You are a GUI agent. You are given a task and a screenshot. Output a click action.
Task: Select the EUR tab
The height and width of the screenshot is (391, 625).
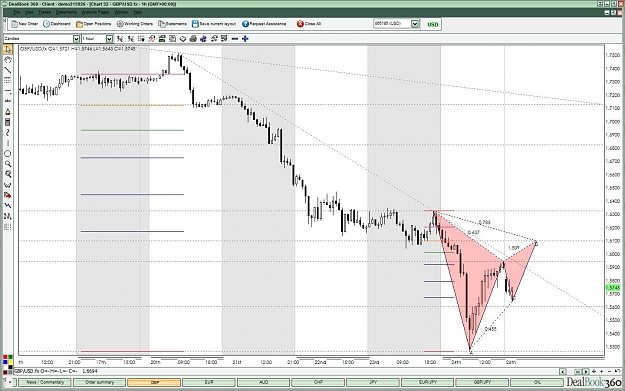click(209, 382)
